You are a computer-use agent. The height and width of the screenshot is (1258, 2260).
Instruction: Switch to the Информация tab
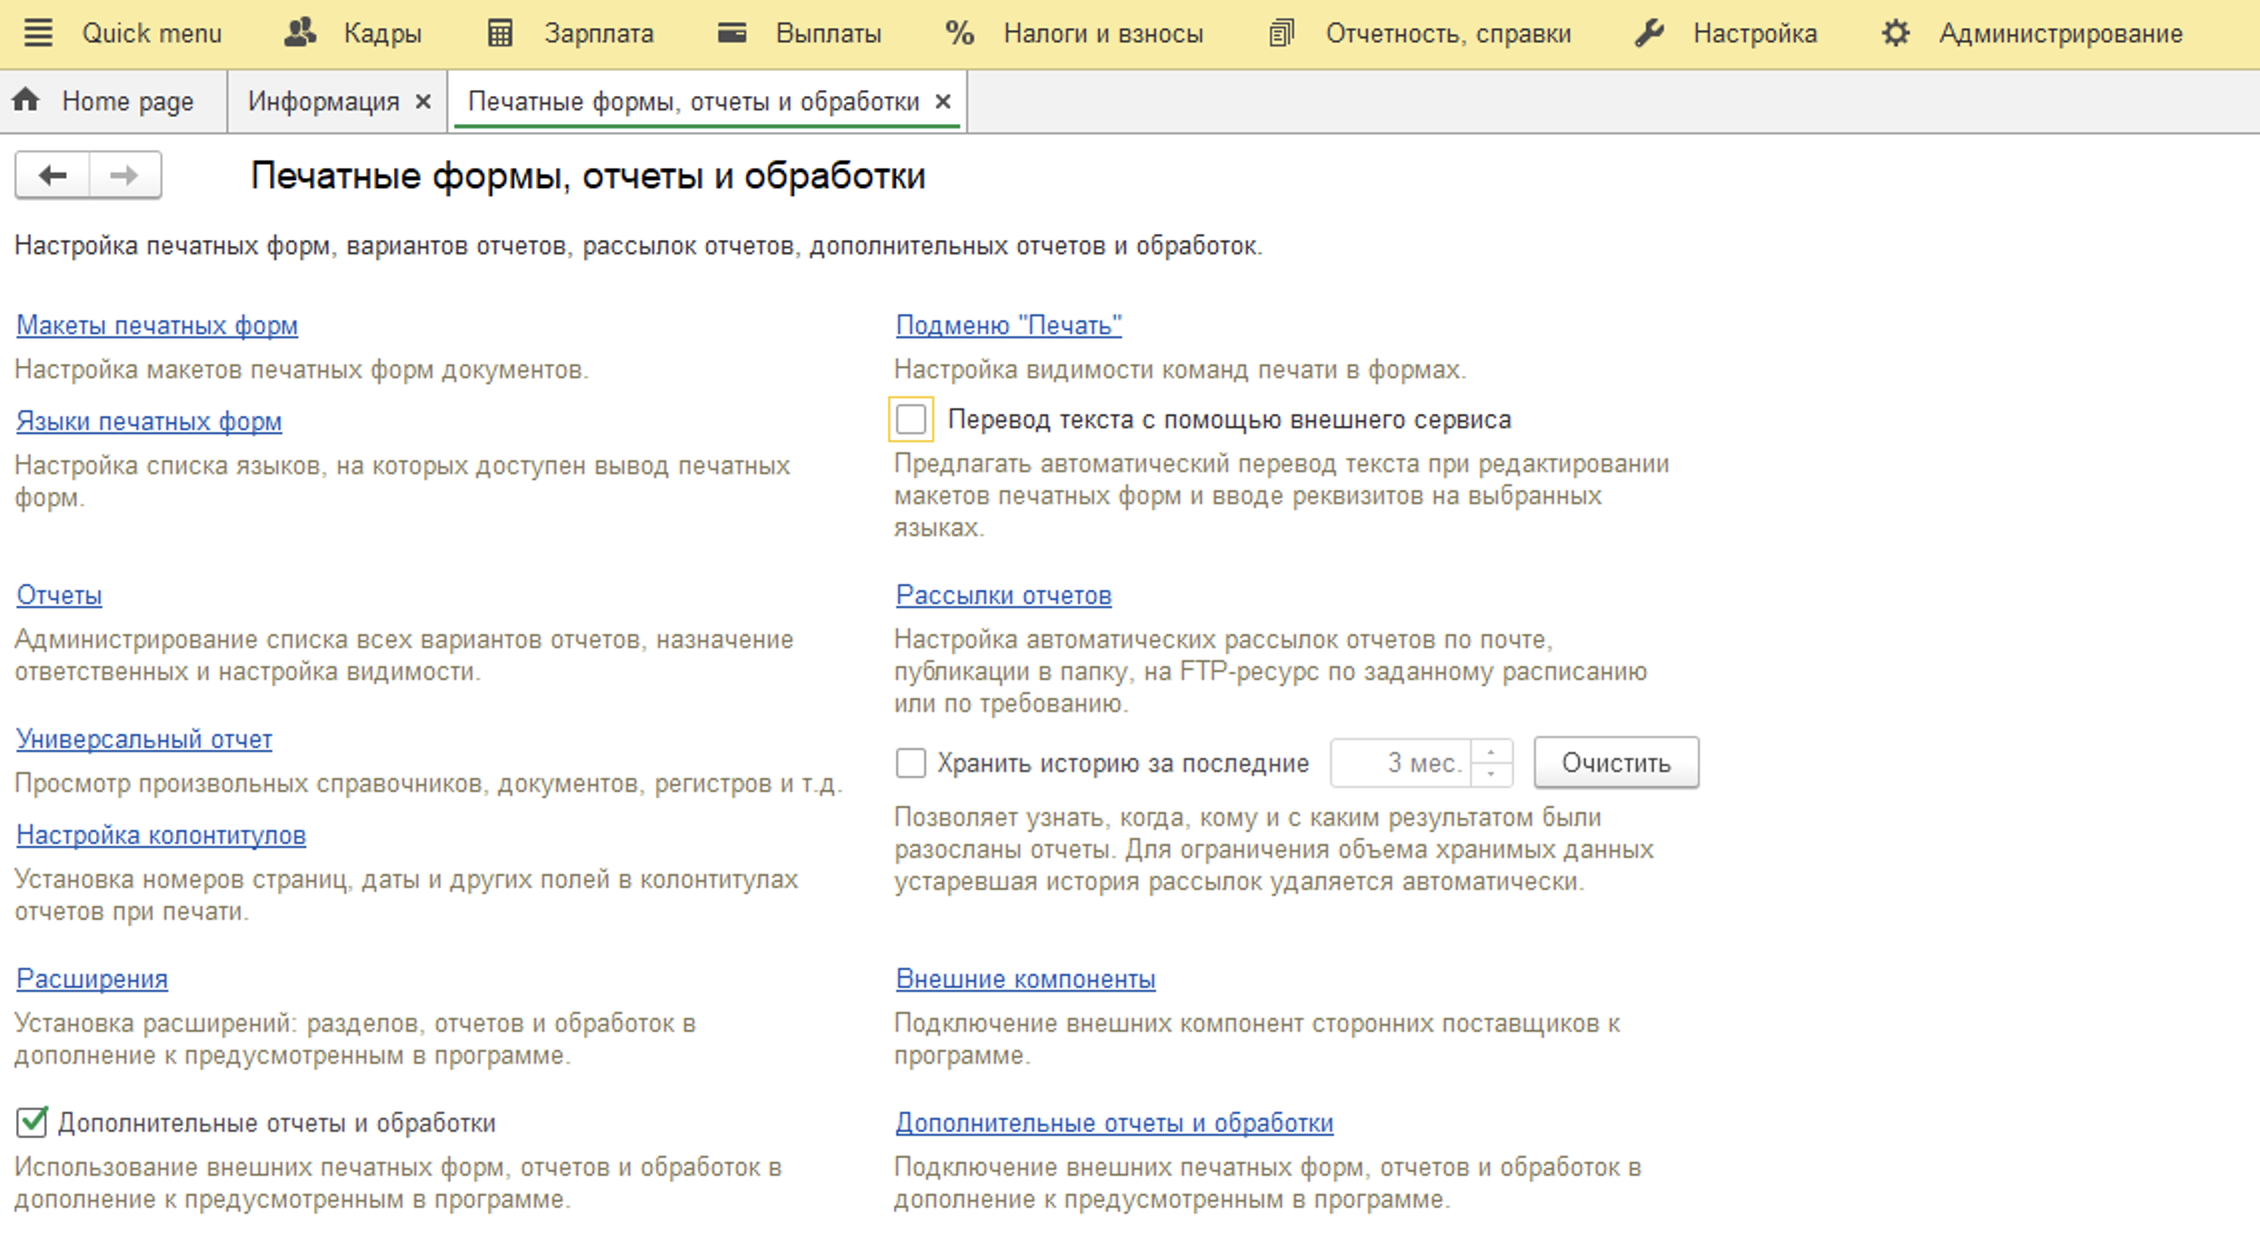[x=323, y=101]
